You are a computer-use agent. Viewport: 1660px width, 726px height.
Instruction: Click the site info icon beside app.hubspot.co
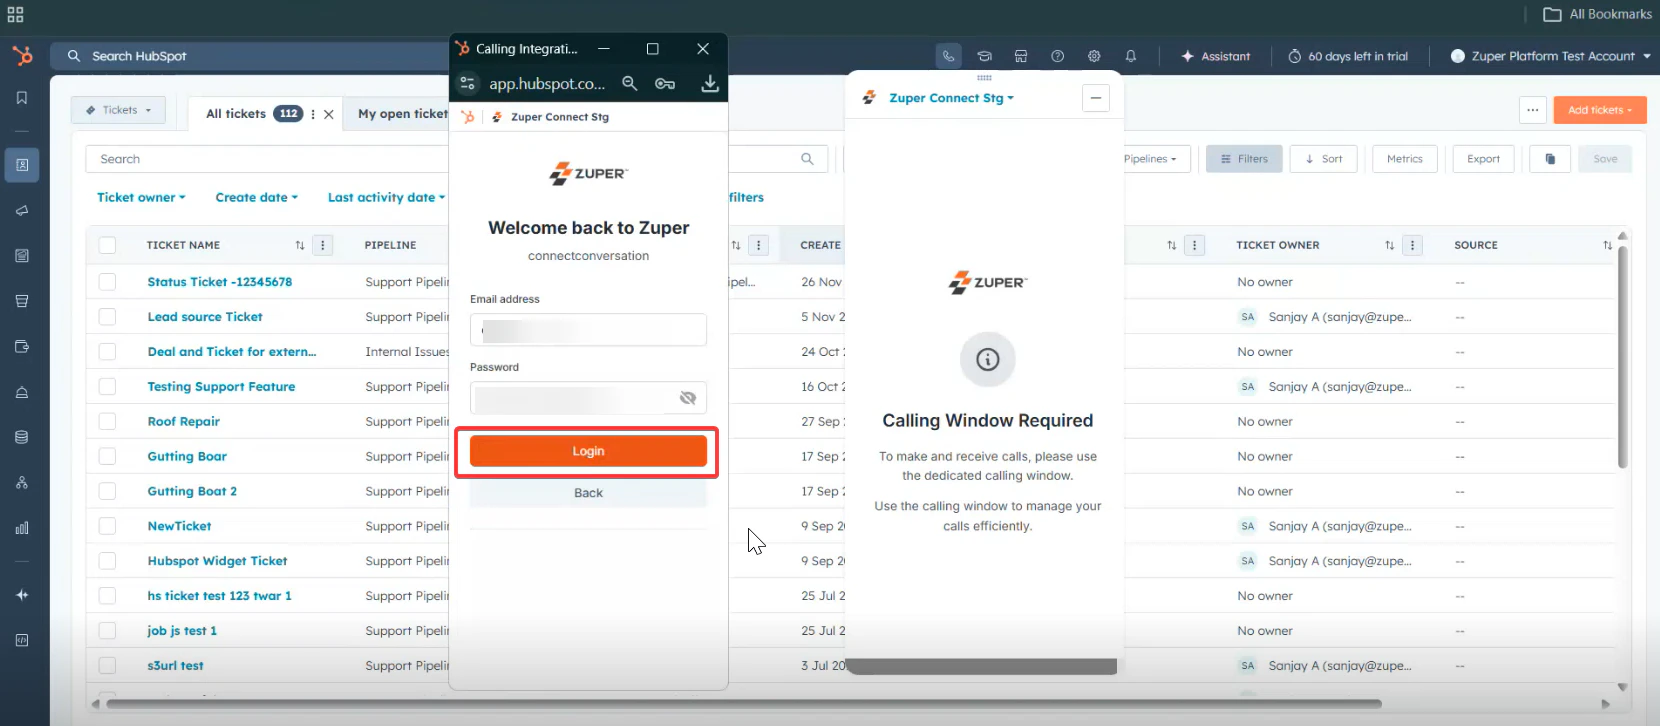(x=468, y=84)
